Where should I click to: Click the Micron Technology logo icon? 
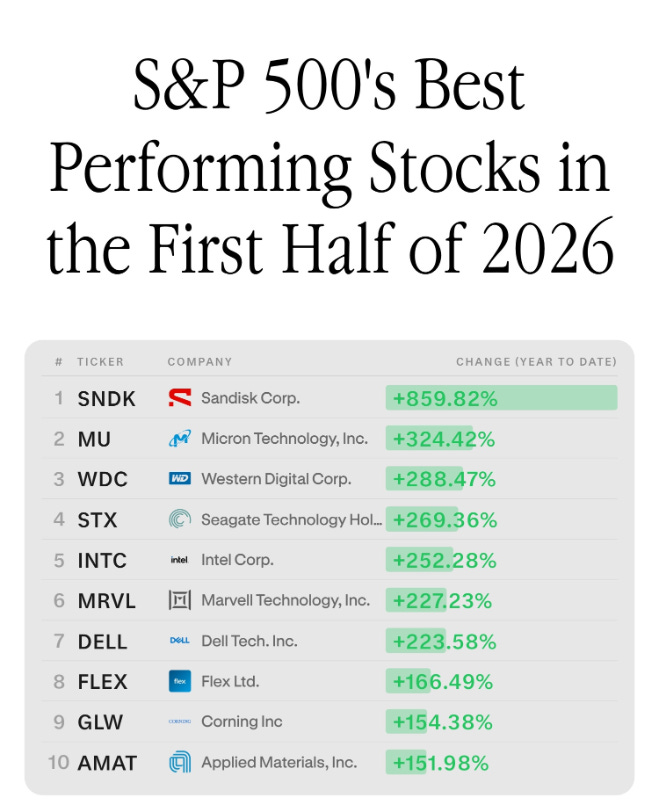tap(180, 438)
